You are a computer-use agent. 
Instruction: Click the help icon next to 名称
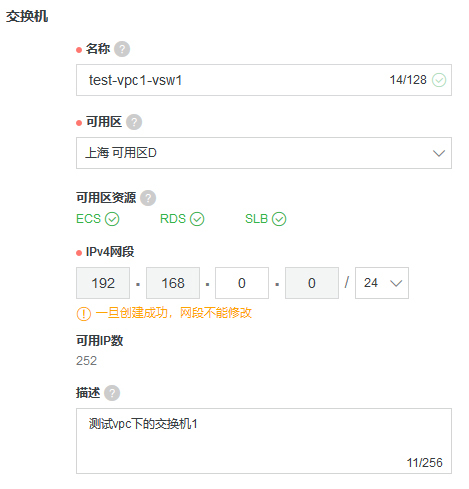coord(122,49)
